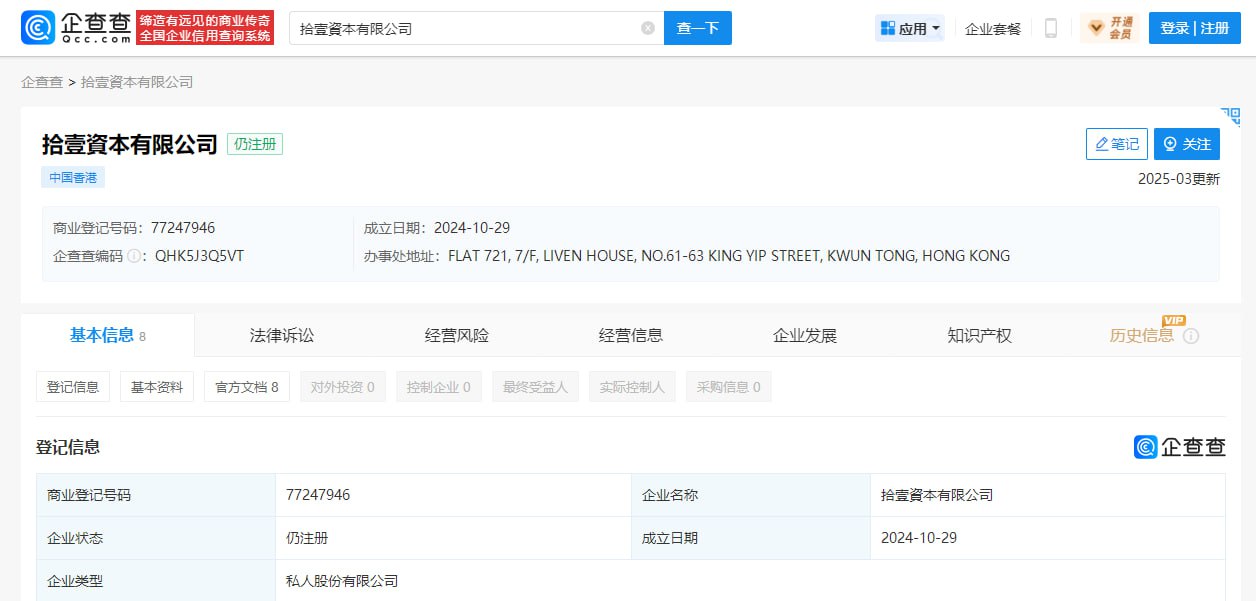This screenshot has height=601, width=1256.
Task: Go to the 企查查 breadcrumb link
Action: tap(42, 82)
